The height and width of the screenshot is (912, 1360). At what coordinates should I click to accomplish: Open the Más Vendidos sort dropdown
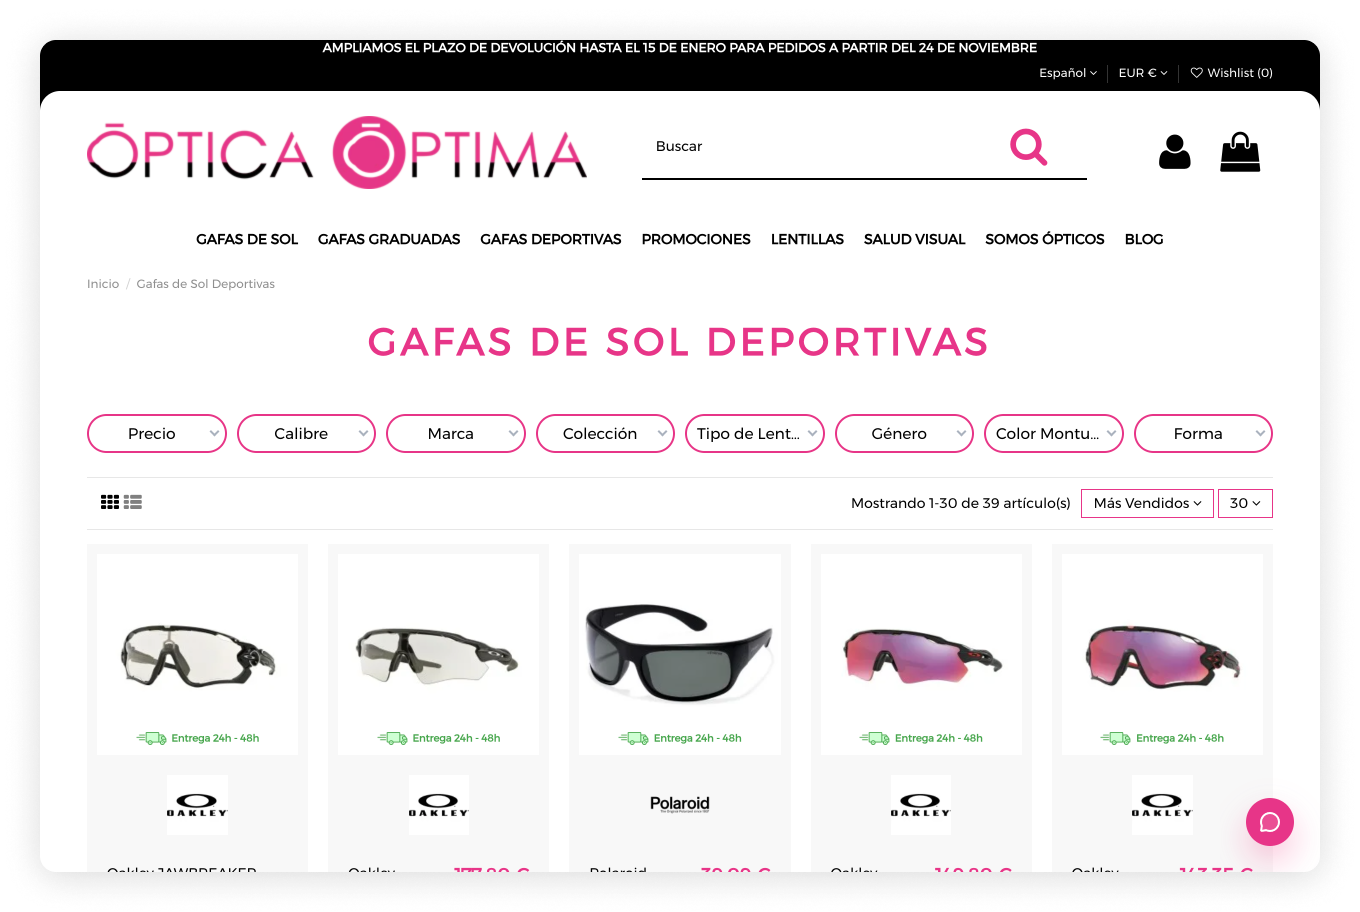pos(1147,503)
